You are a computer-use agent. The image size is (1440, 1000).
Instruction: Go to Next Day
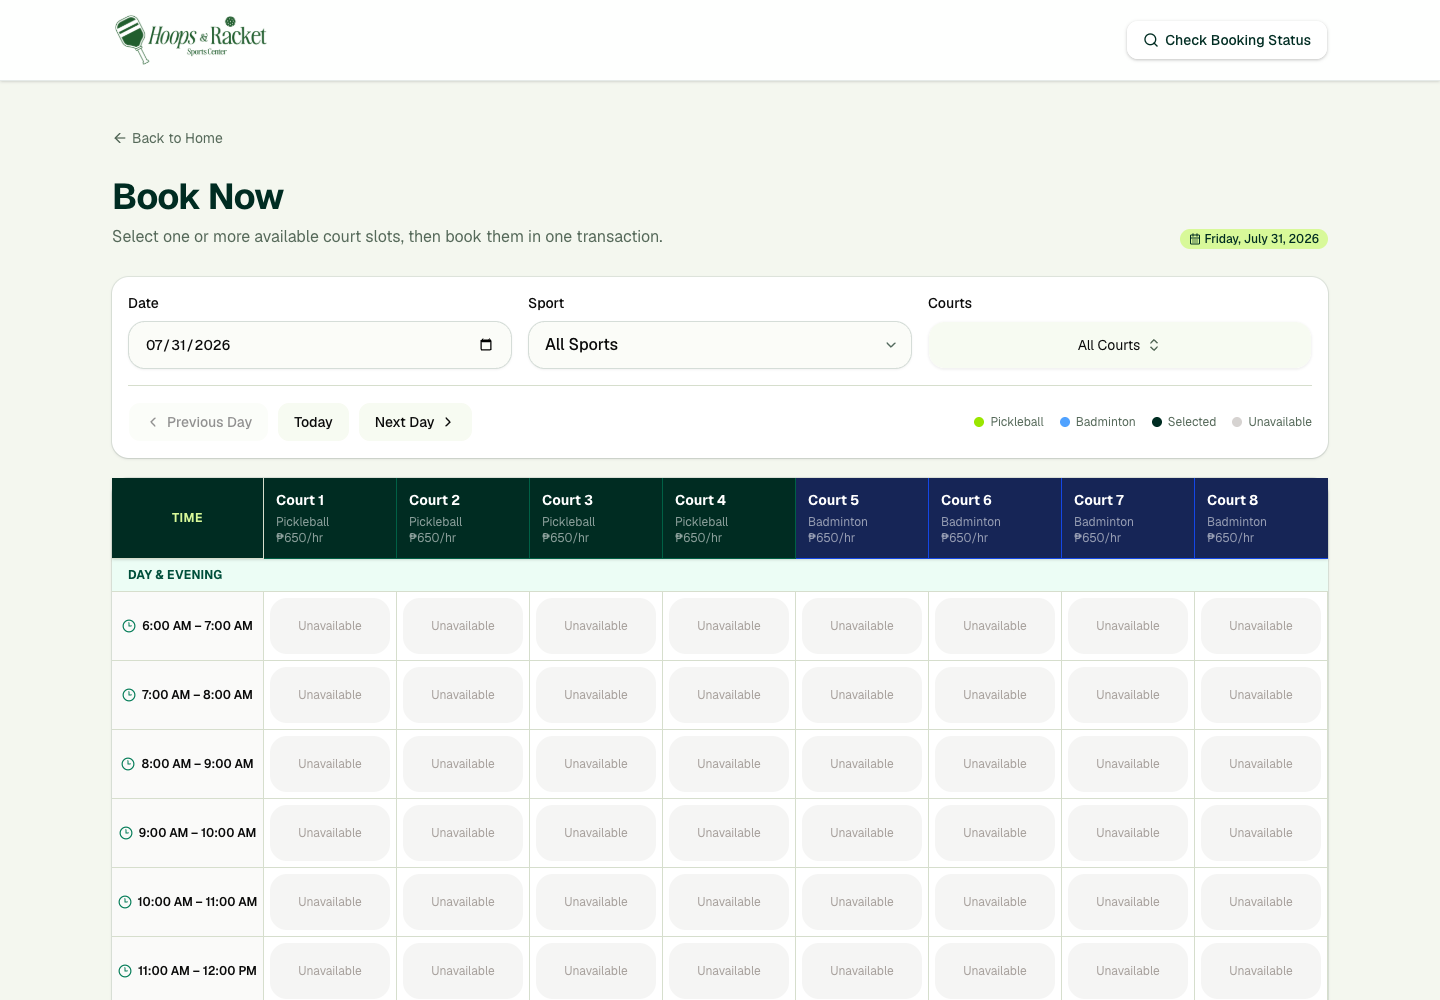coord(415,422)
